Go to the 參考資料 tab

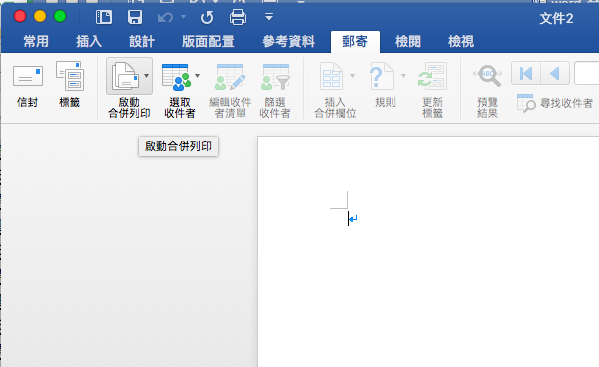click(x=288, y=41)
